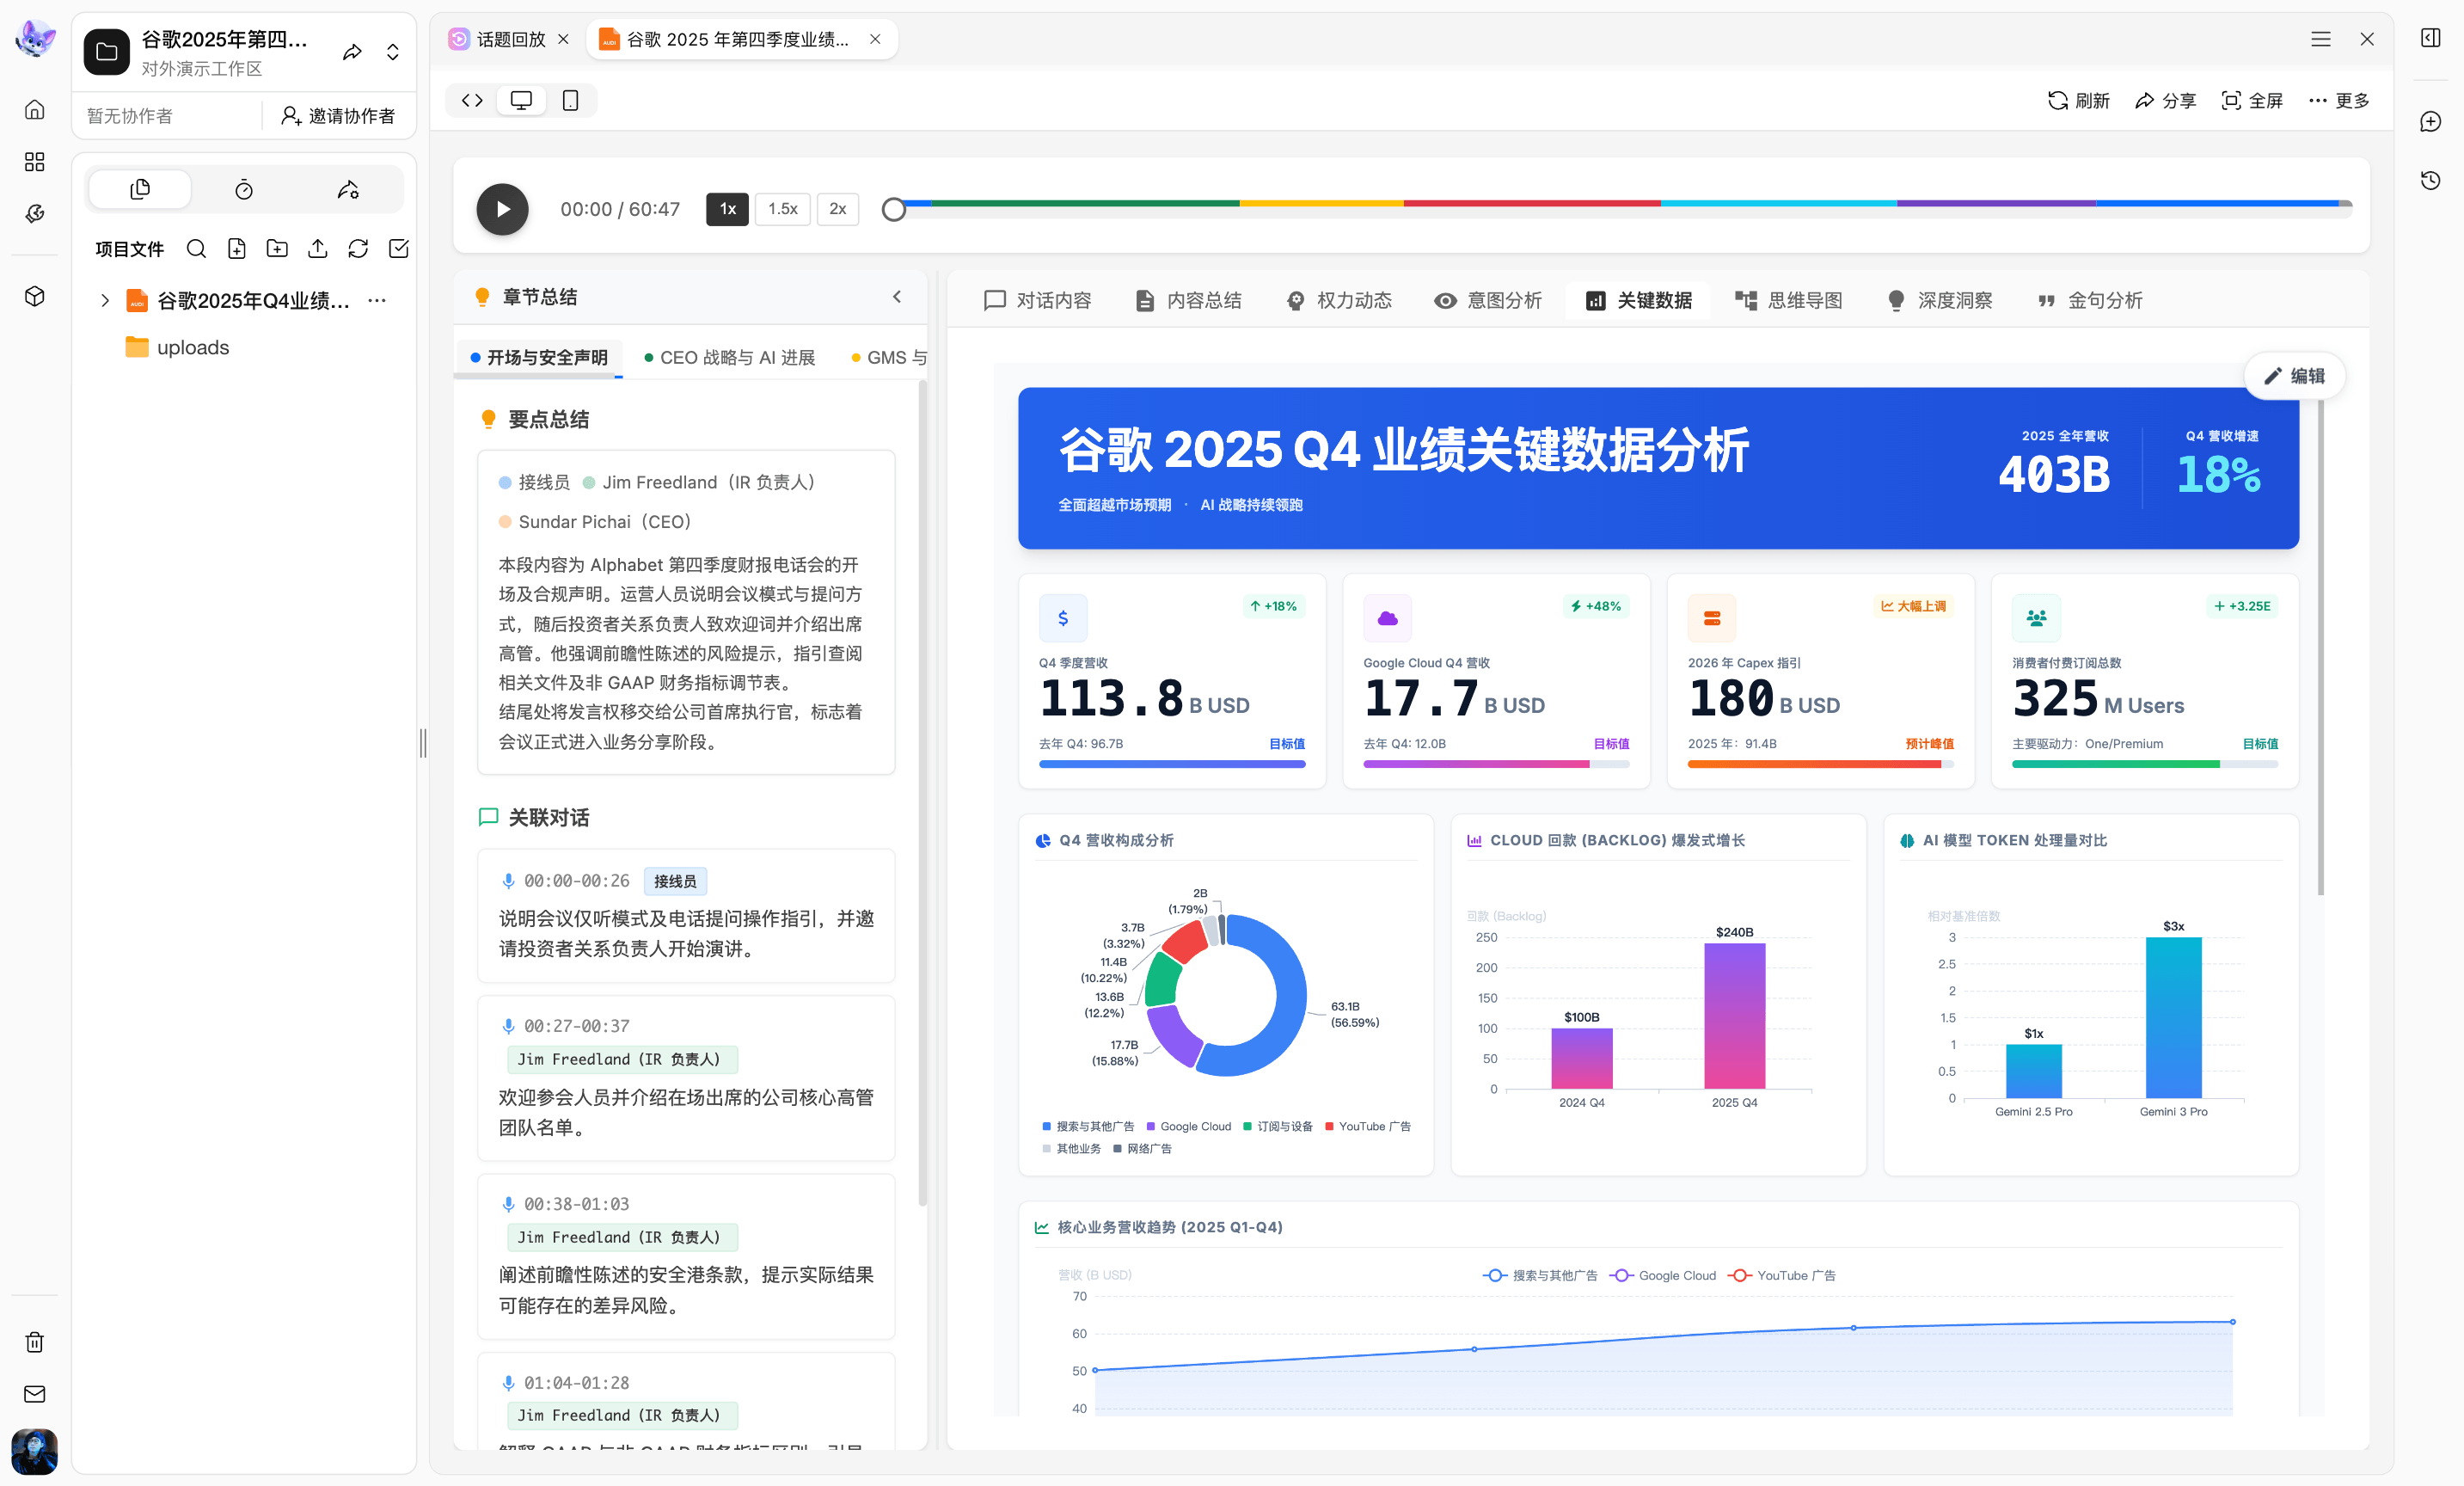This screenshot has width=2464, height=1486.
Task: Collapse the 章节总结 panel
Action: click(x=897, y=297)
